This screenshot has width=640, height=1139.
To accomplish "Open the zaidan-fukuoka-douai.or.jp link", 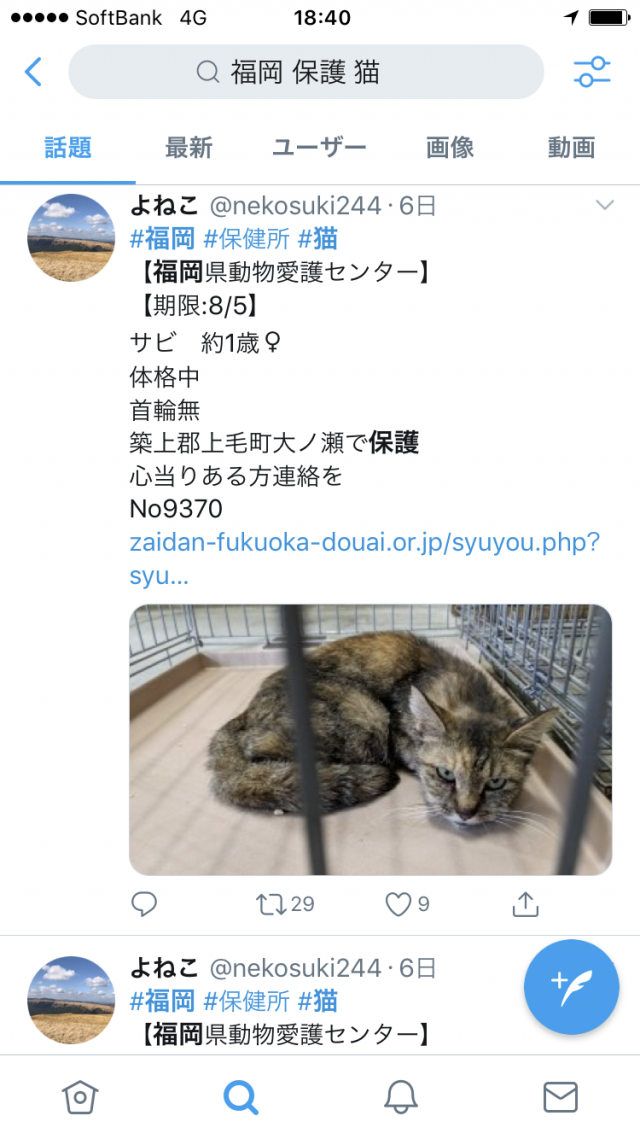I will click(365, 559).
